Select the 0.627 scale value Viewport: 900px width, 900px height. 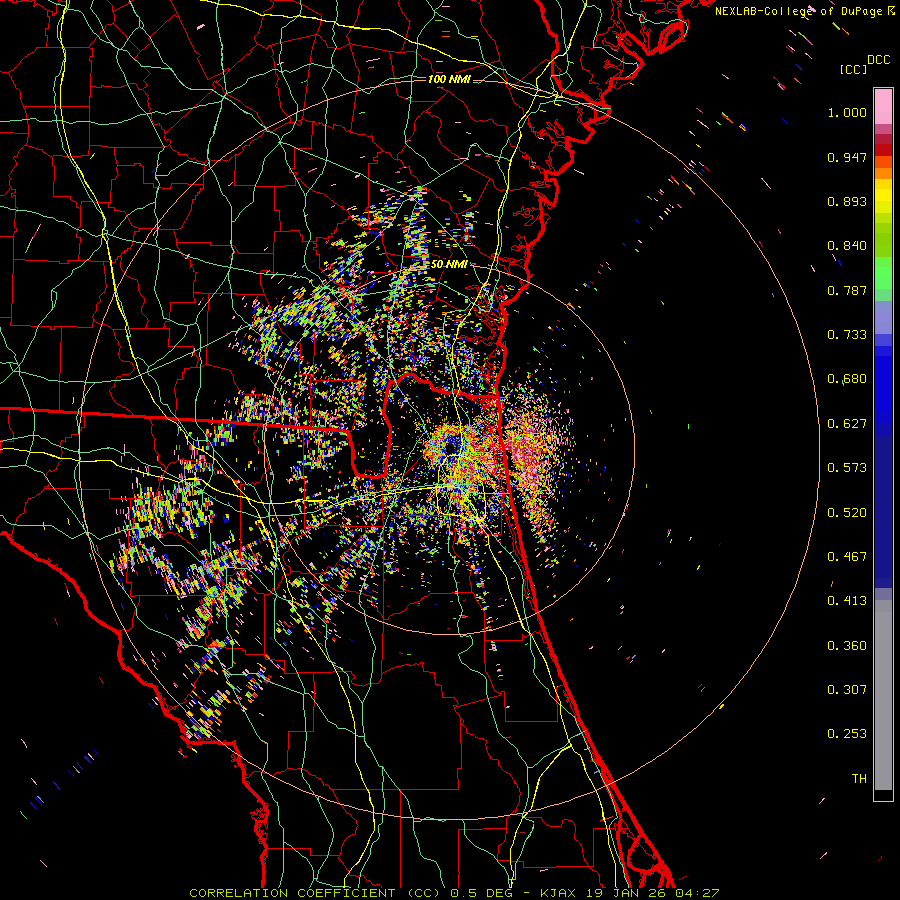[847, 424]
